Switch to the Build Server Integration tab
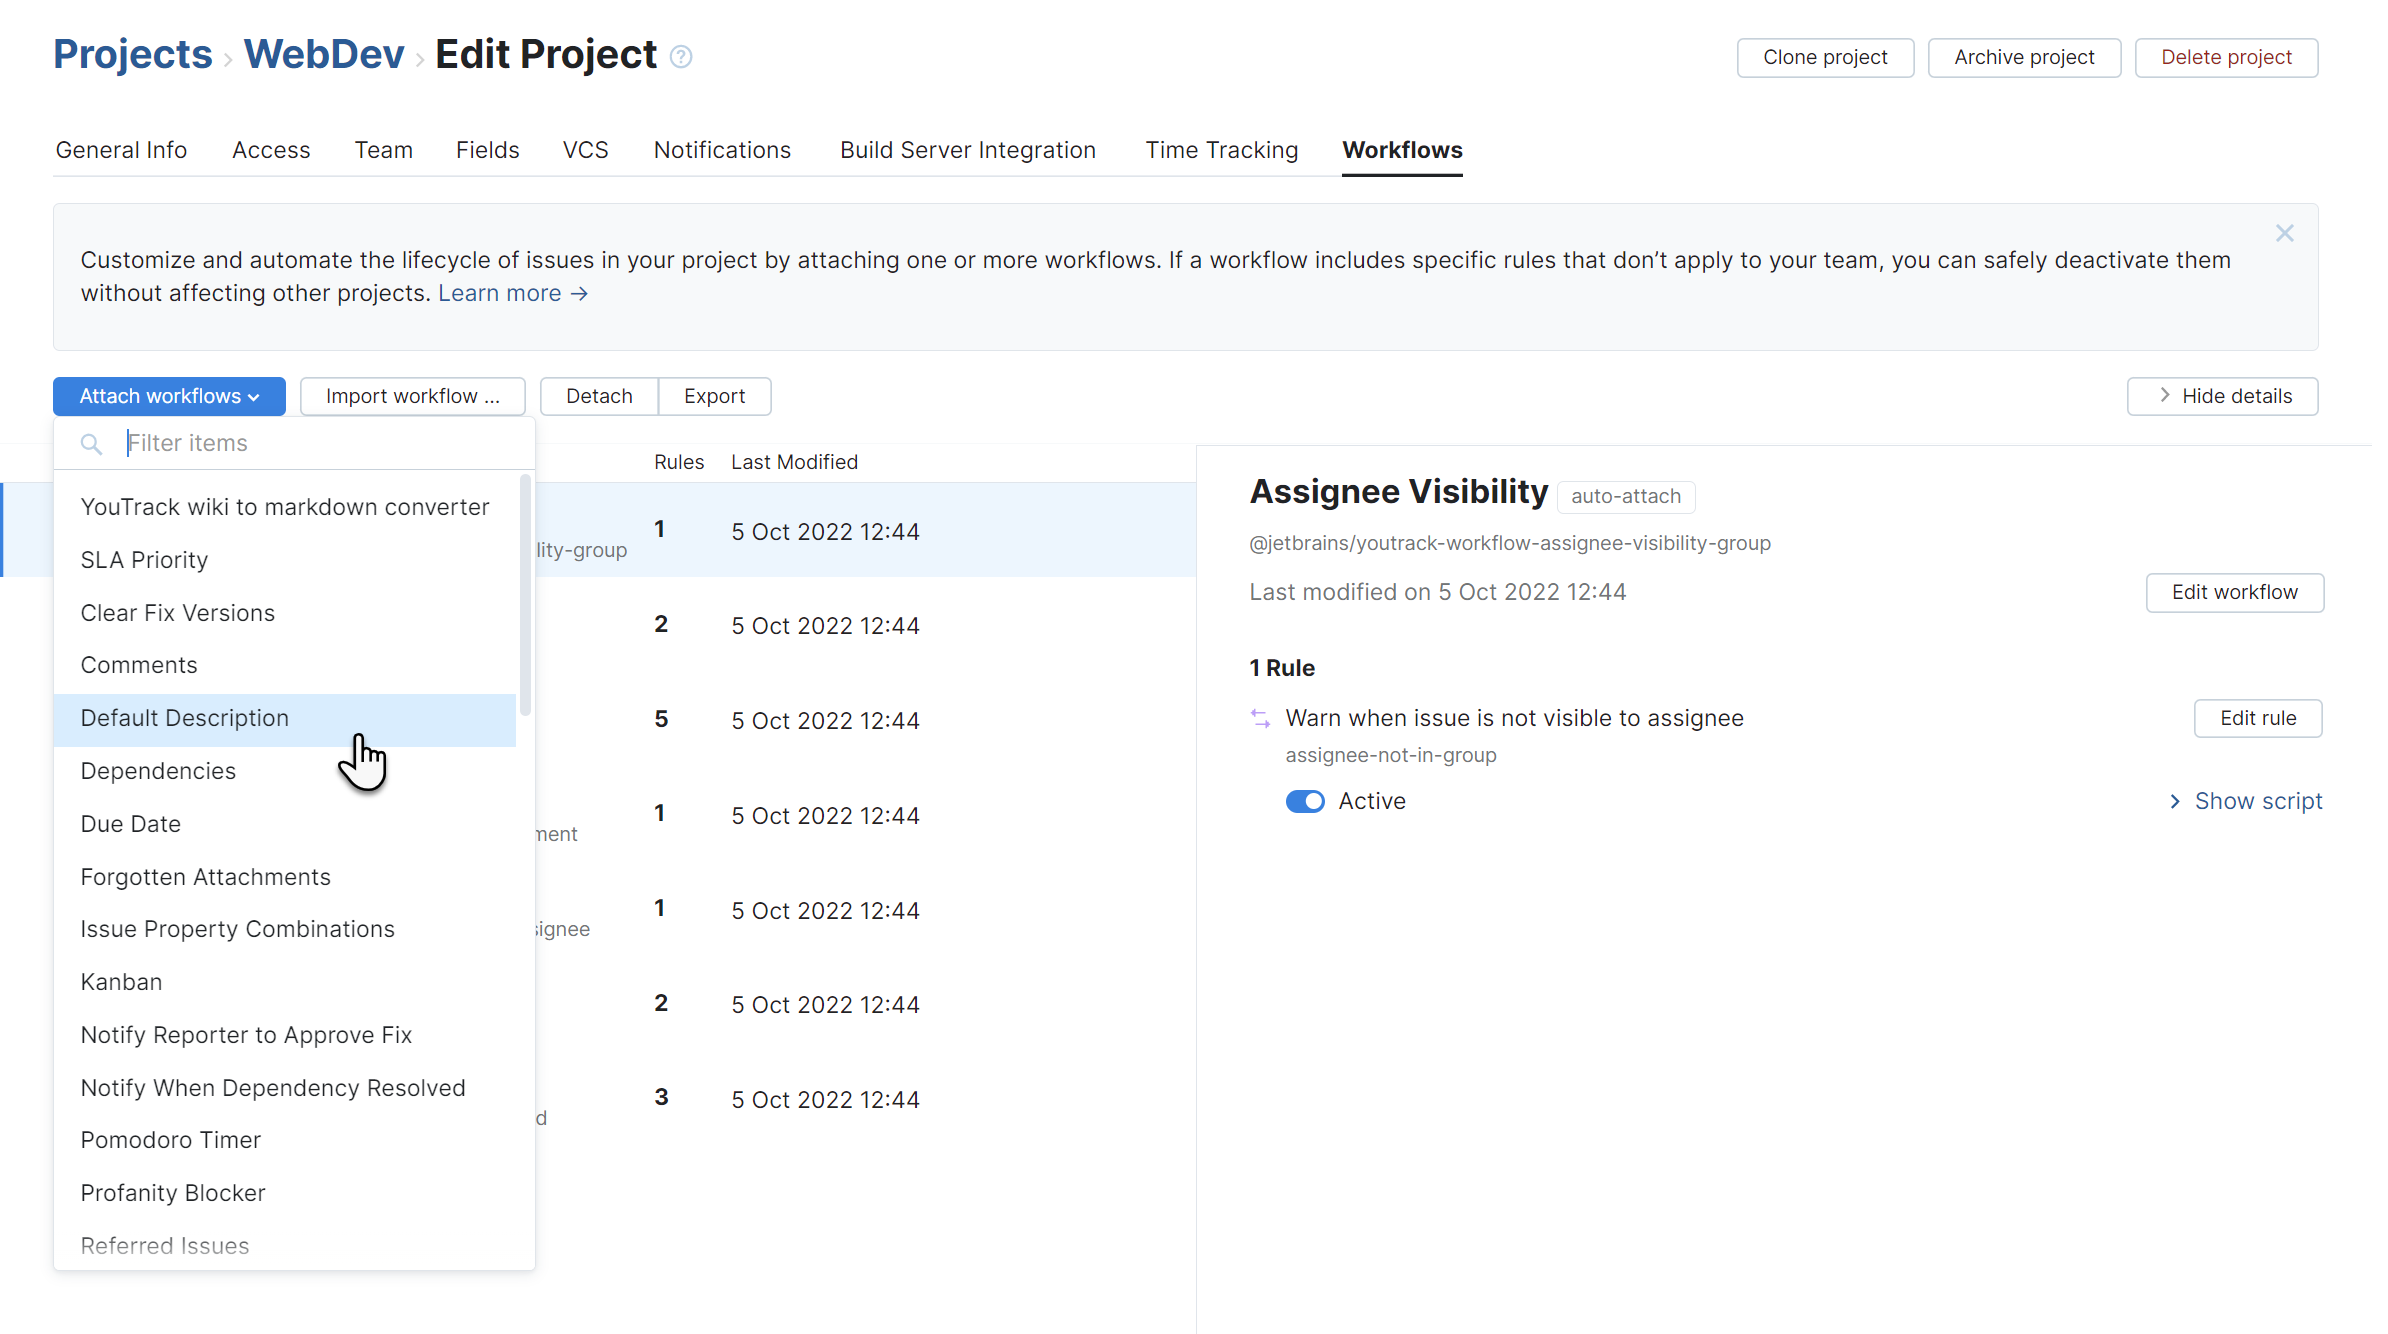This screenshot has height=1334, width=2388. (x=967, y=150)
